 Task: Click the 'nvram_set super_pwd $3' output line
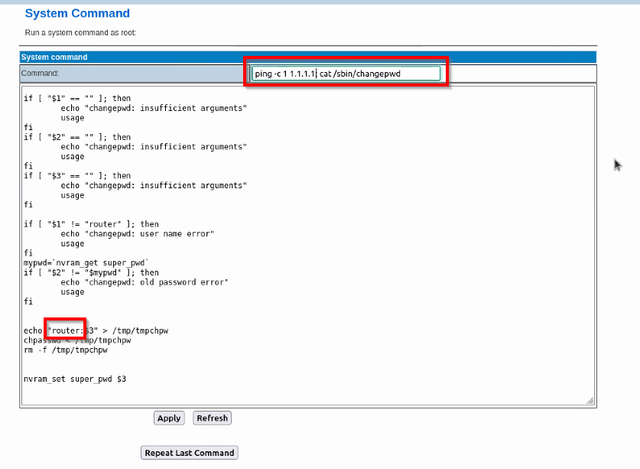click(75, 379)
